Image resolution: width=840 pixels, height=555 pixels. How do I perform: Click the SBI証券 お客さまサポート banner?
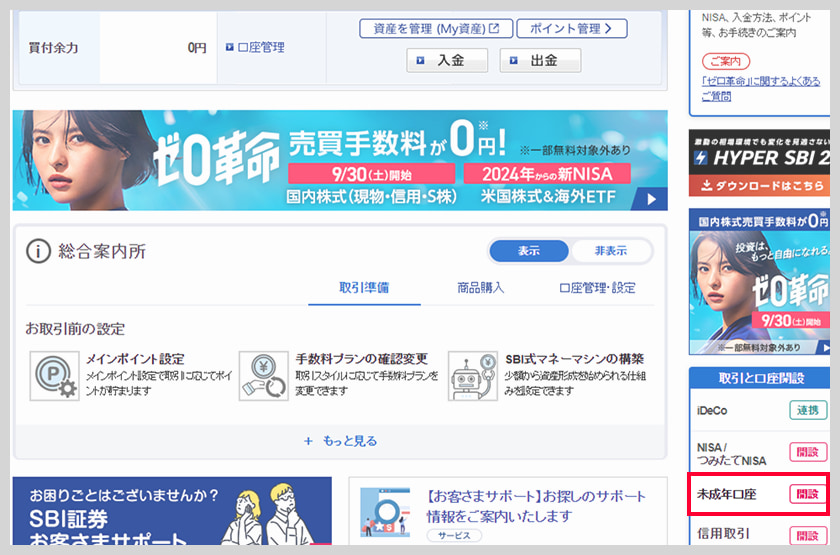[x=172, y=511]
